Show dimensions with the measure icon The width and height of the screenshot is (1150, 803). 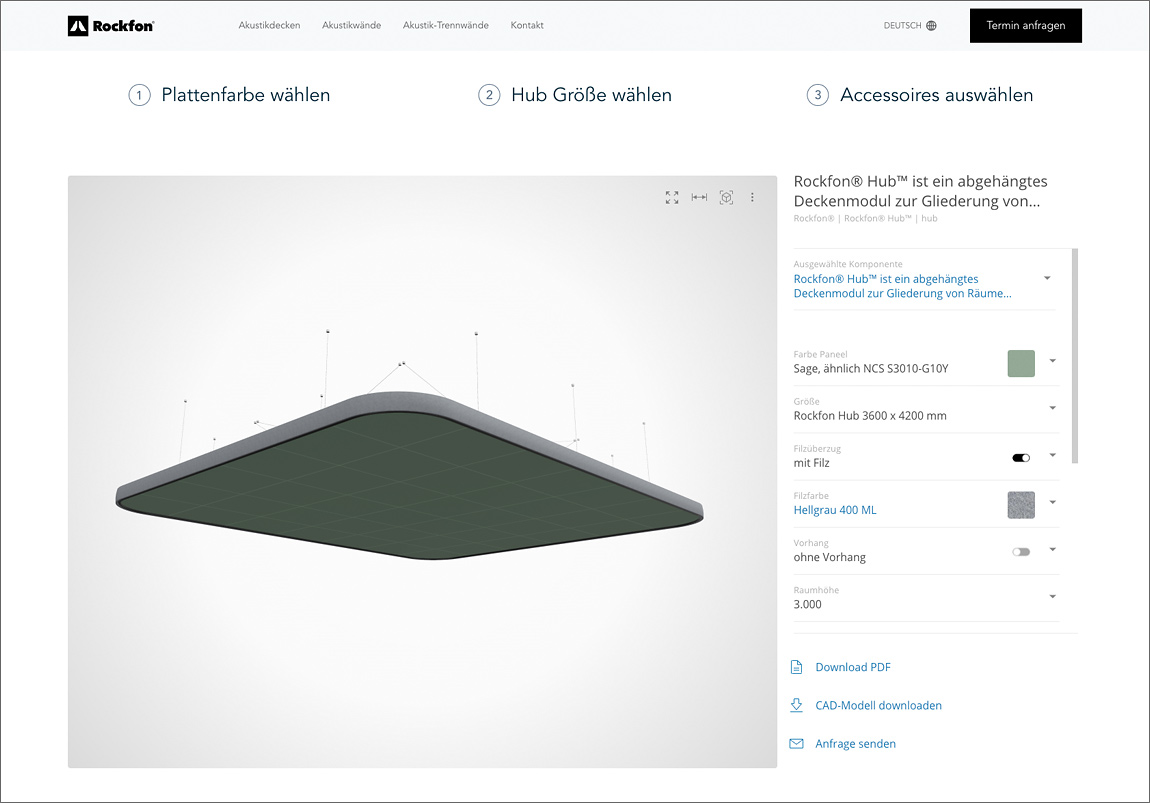(x=699, y=197)
